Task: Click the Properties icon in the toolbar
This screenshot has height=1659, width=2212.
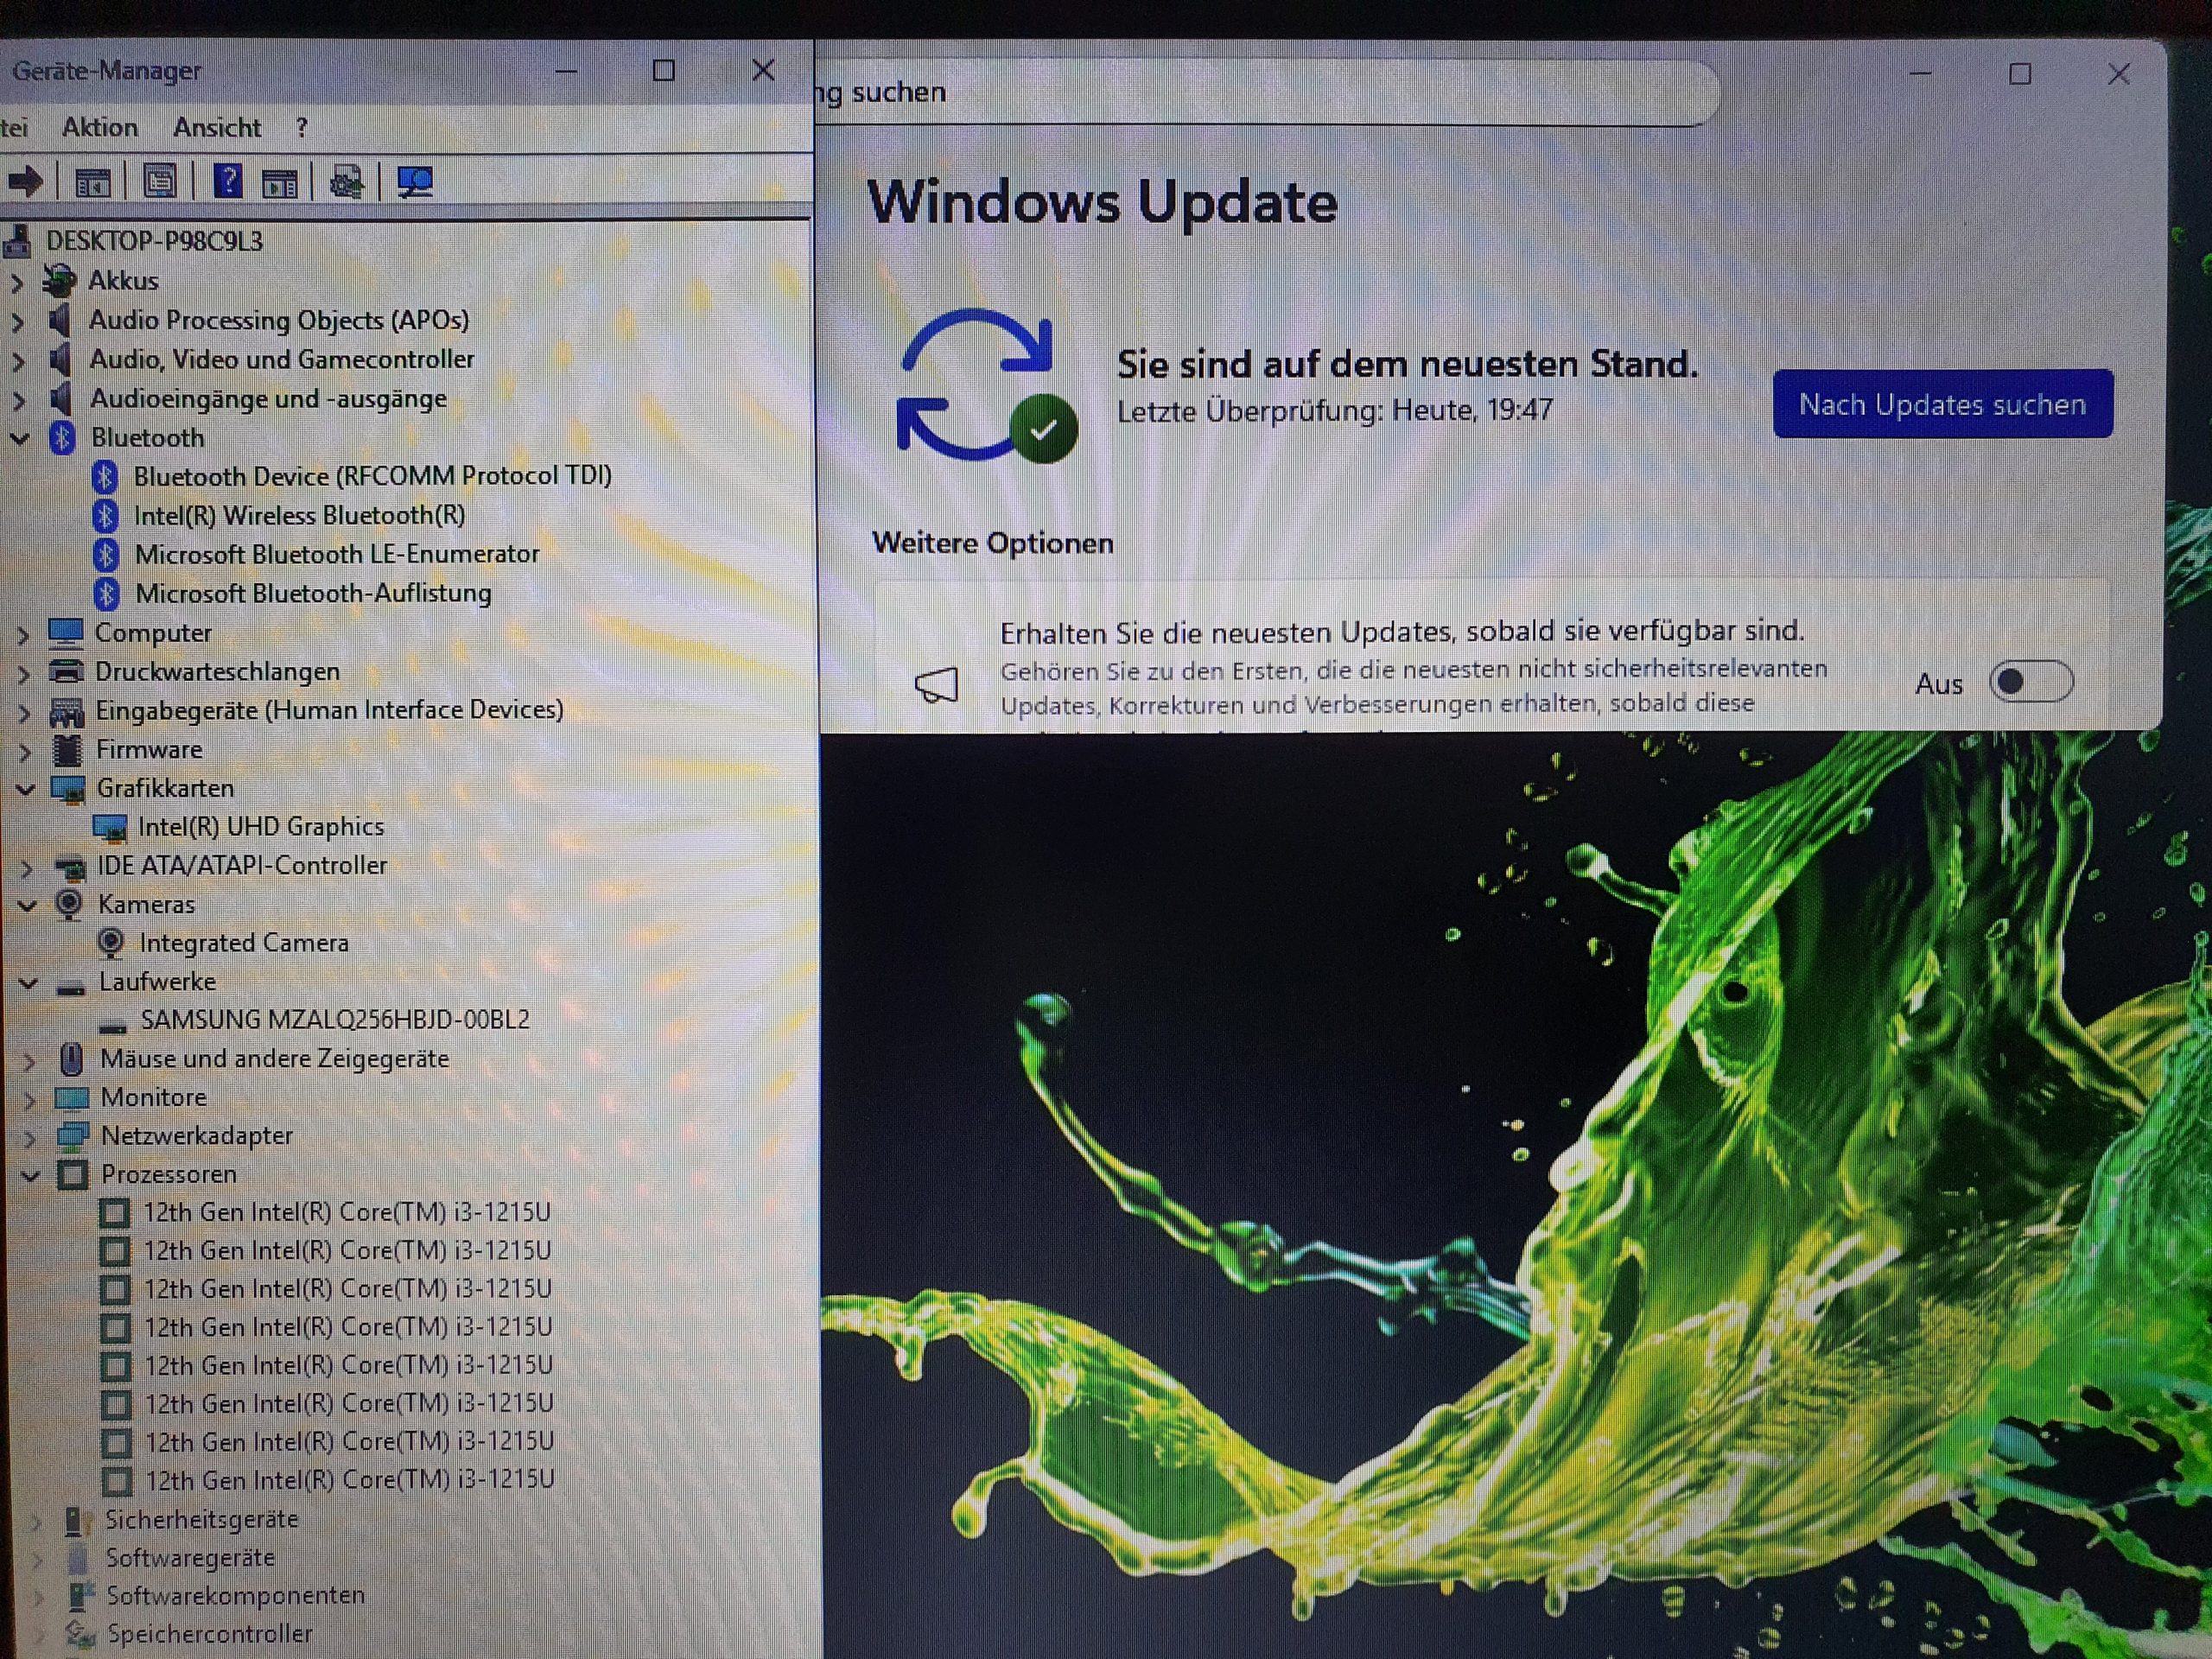Action: point(160,182)
